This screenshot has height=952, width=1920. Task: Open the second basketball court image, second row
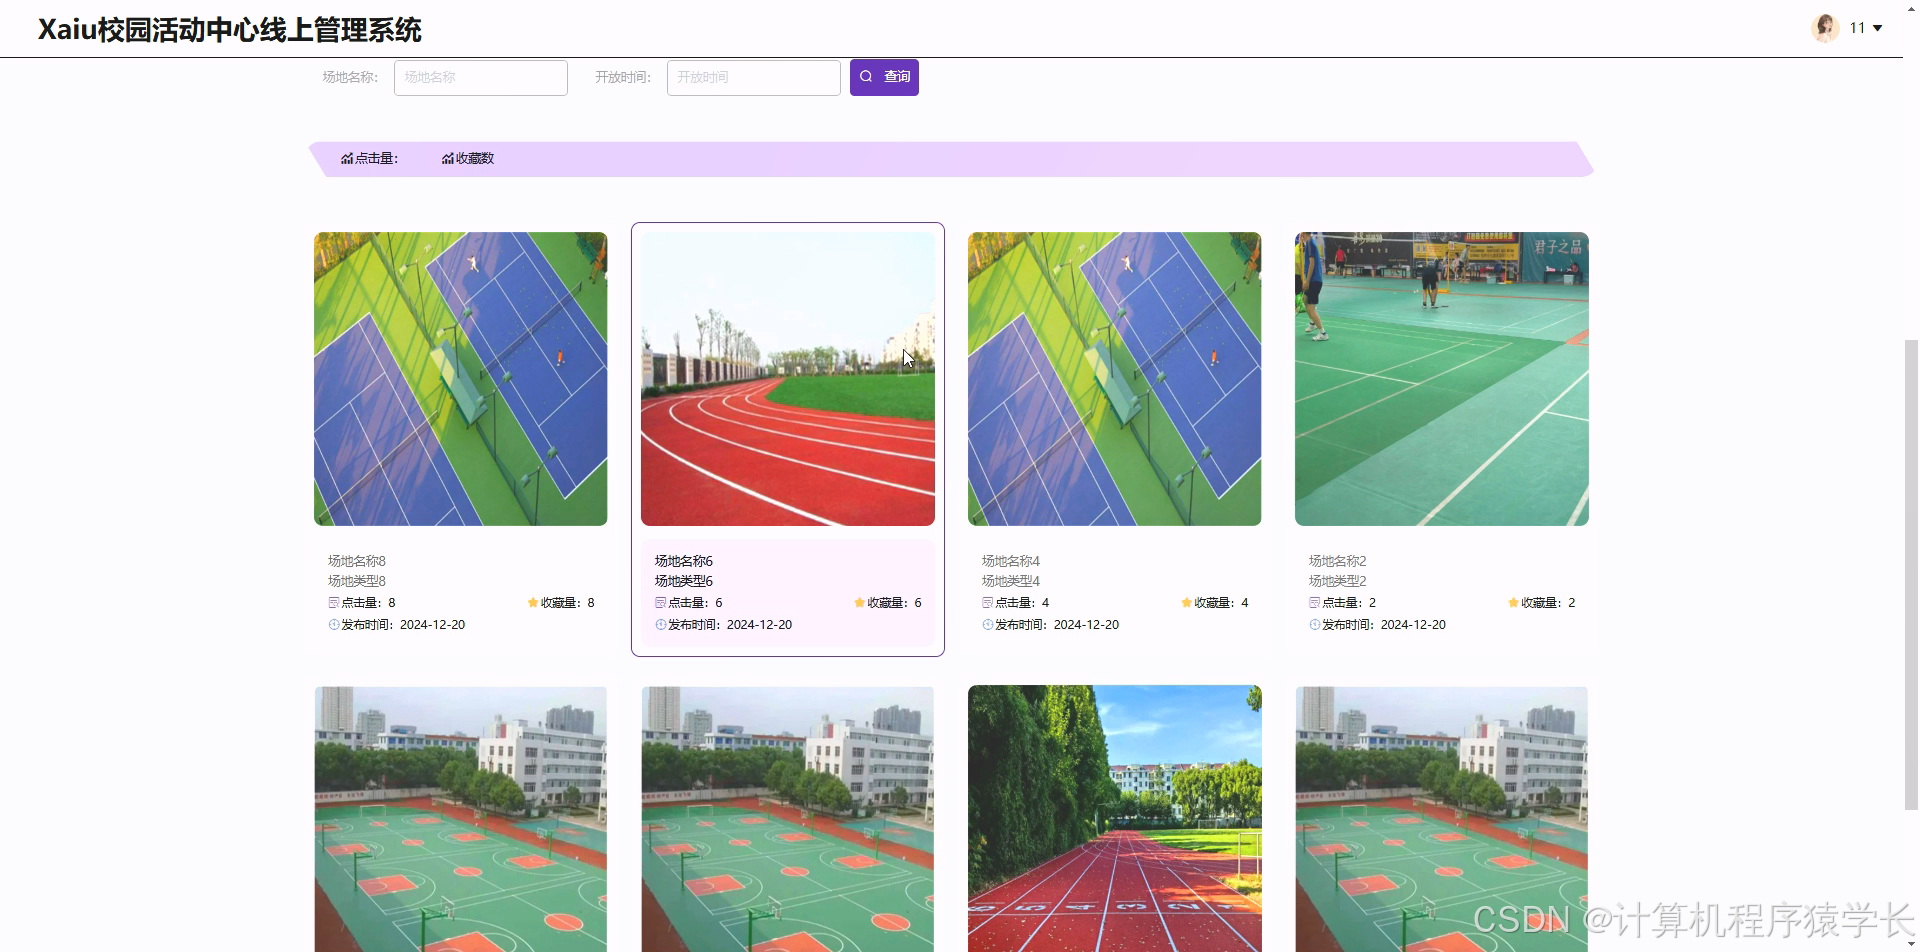click(788, 819)
